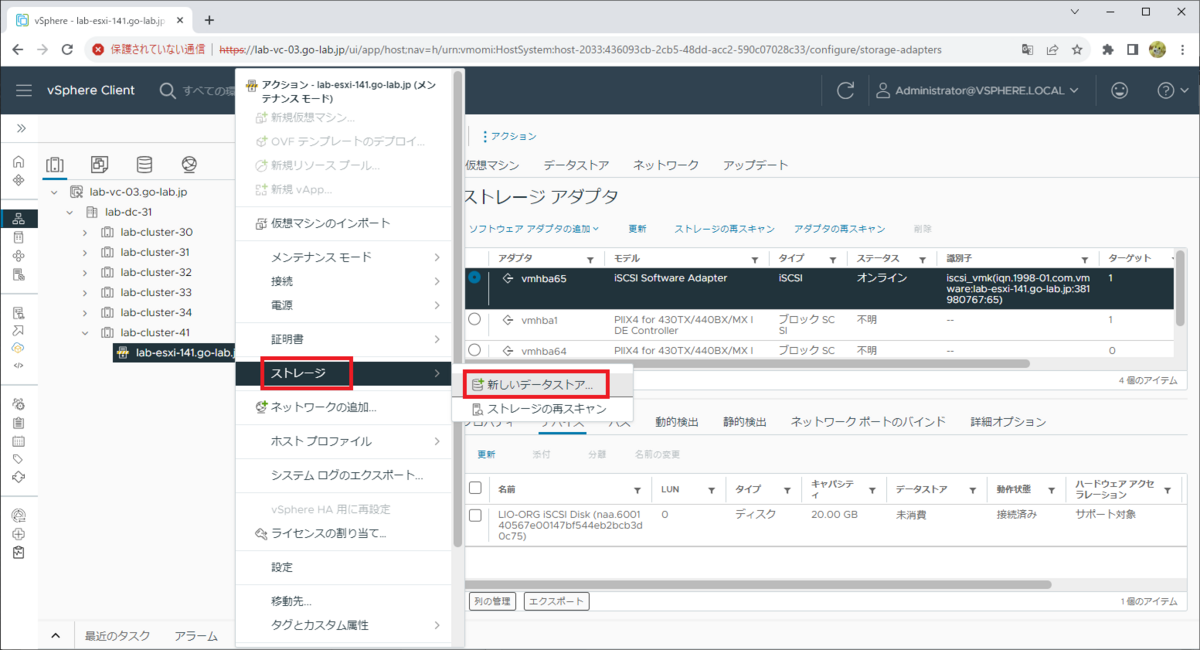Open the vSphere Client hamburger menu
This screenshot has height=650, width=1200.
[24, 90]
